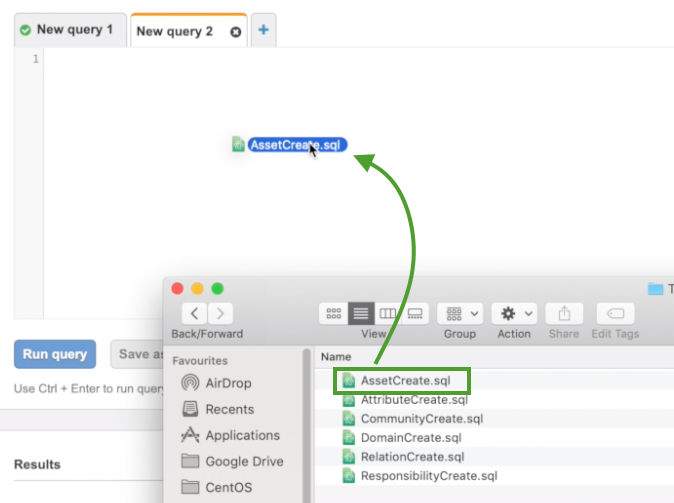The image size is (674, 503).
Task: Switch Finder to gallery view
Action: tap(416, 314)
